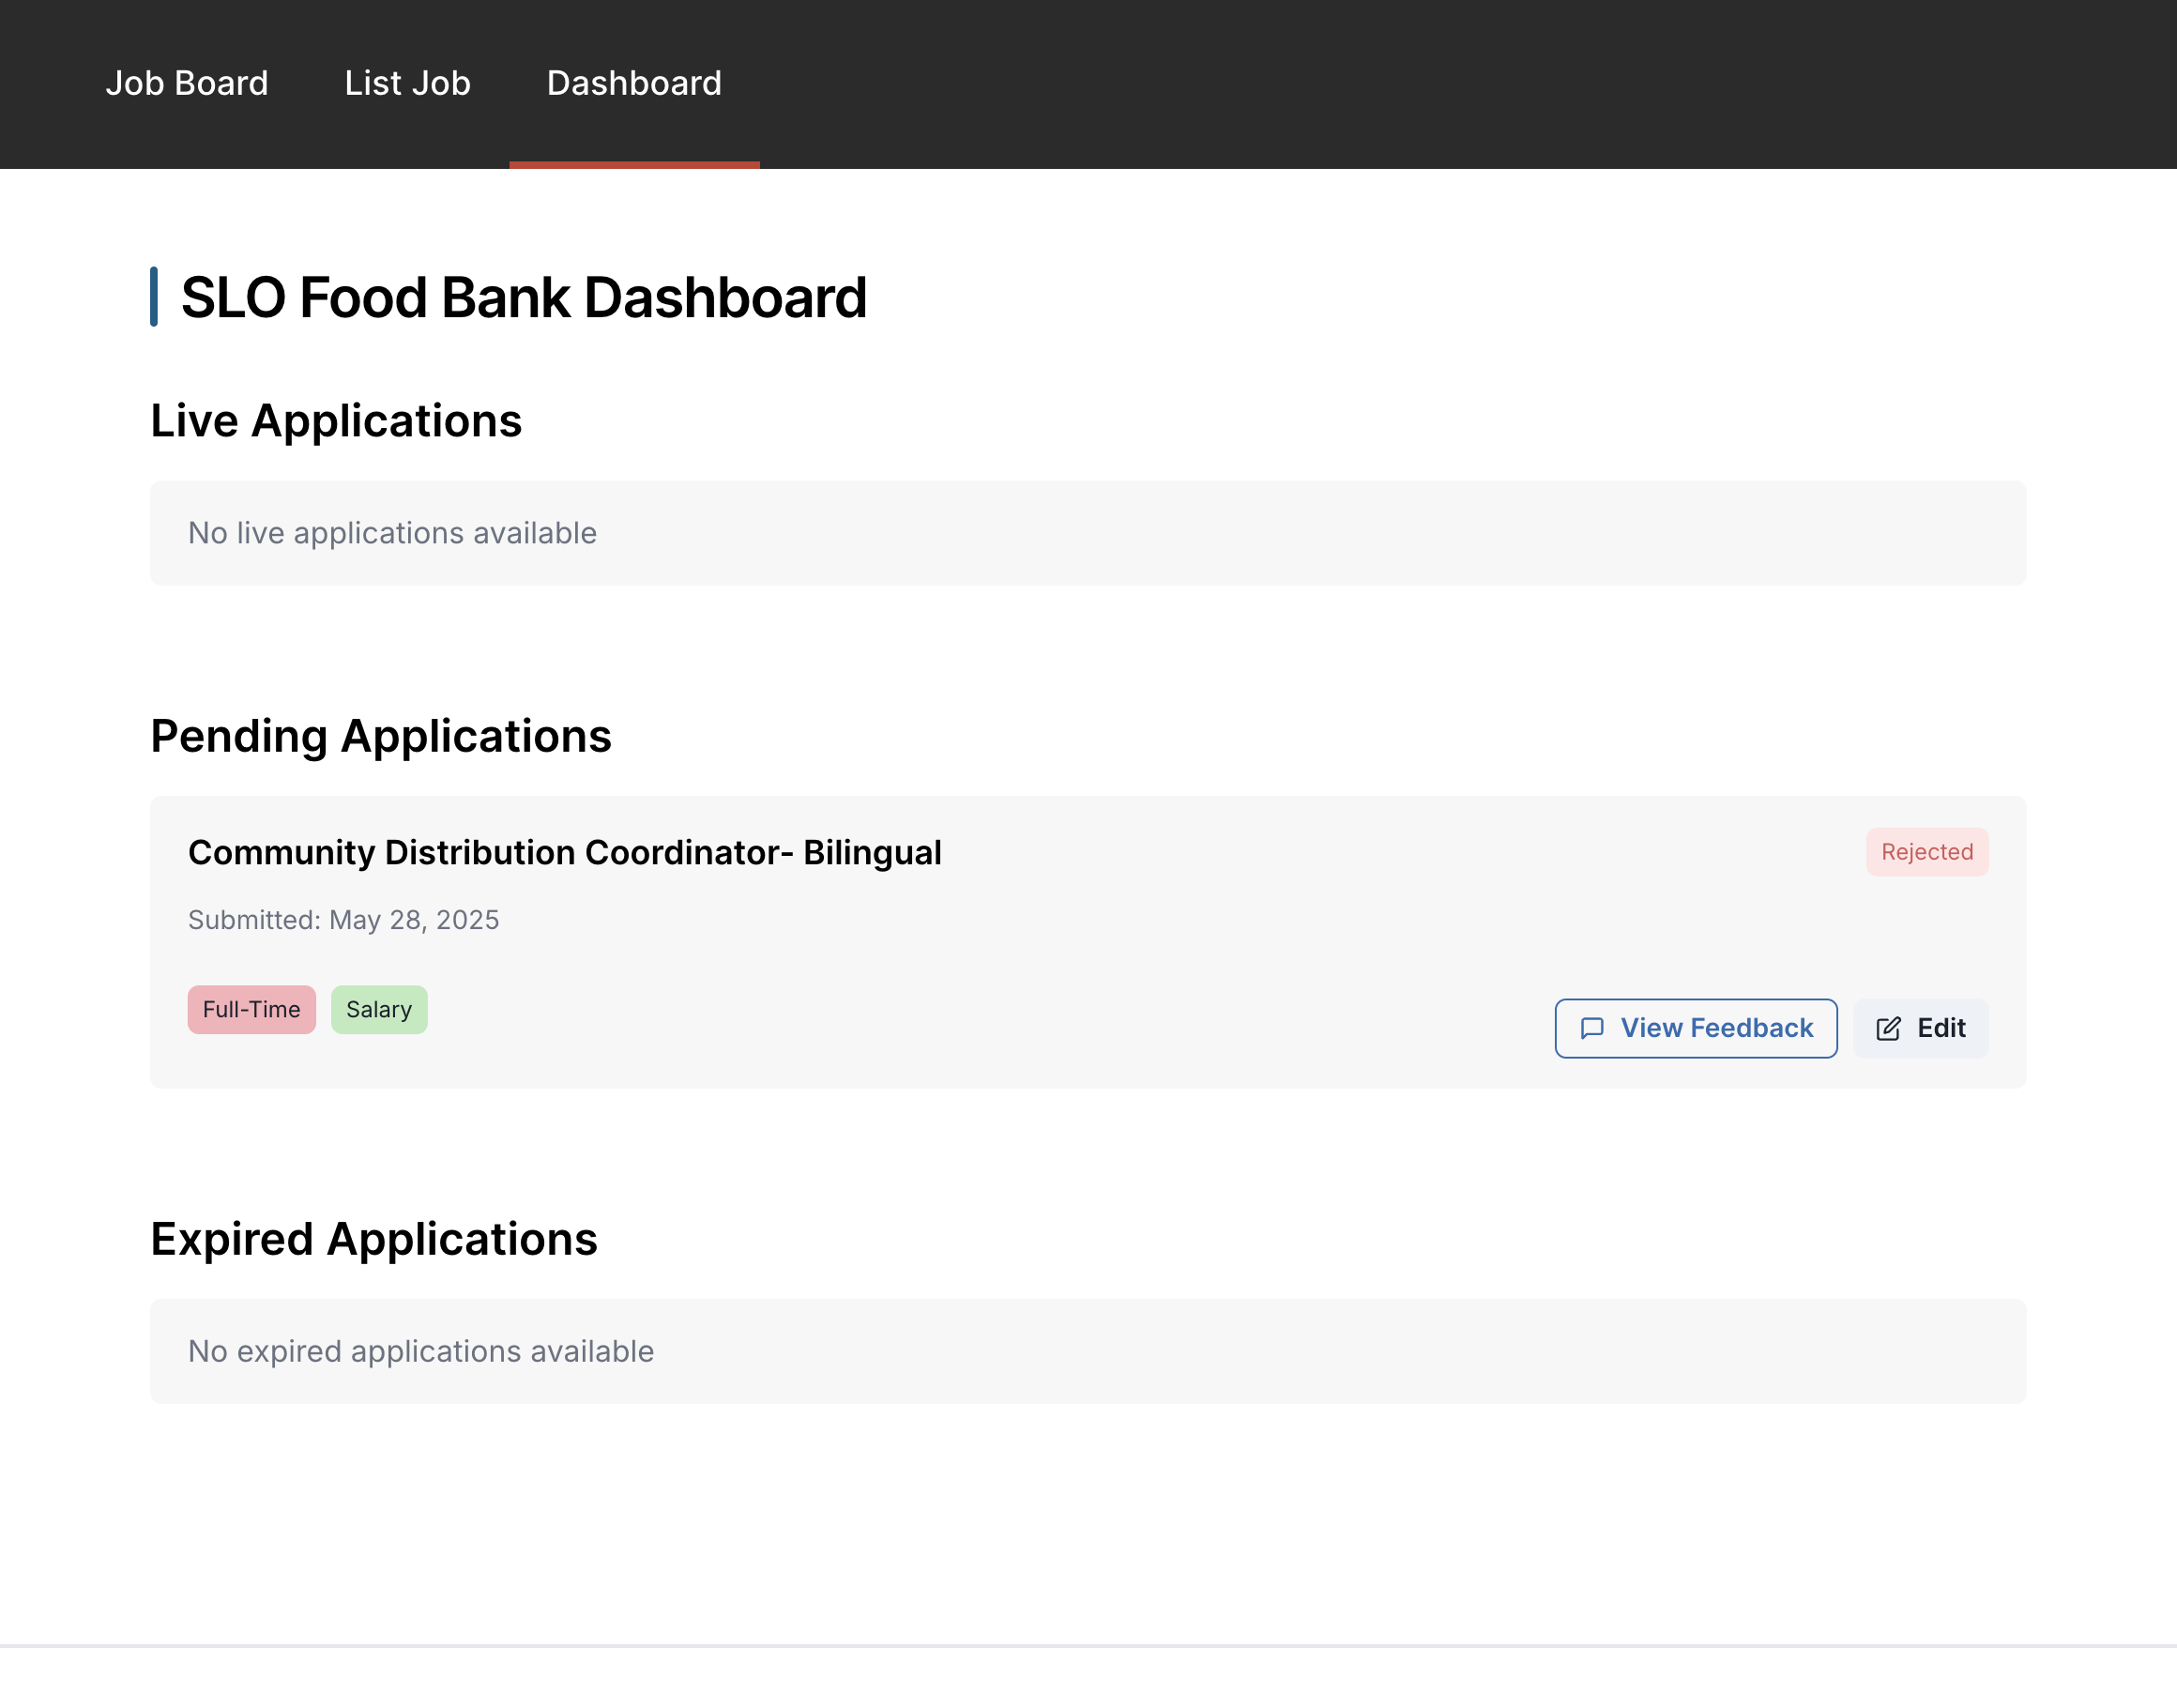This screenshot has height=1708, width=2177.
Task: Open the Job Board tab
Action: click(x=187, y=83)
